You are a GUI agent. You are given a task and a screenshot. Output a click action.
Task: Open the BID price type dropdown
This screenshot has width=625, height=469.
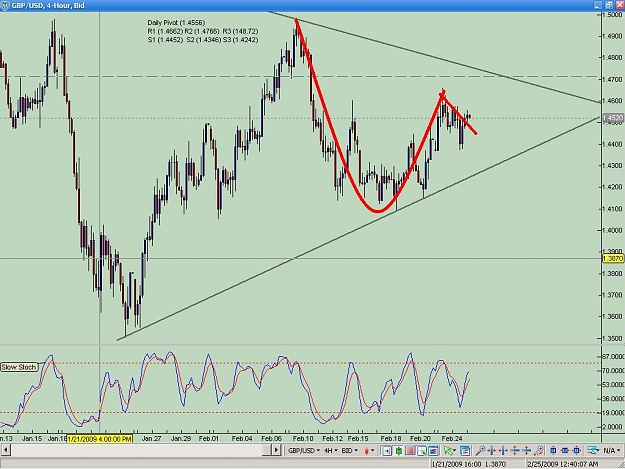point(350,451)
